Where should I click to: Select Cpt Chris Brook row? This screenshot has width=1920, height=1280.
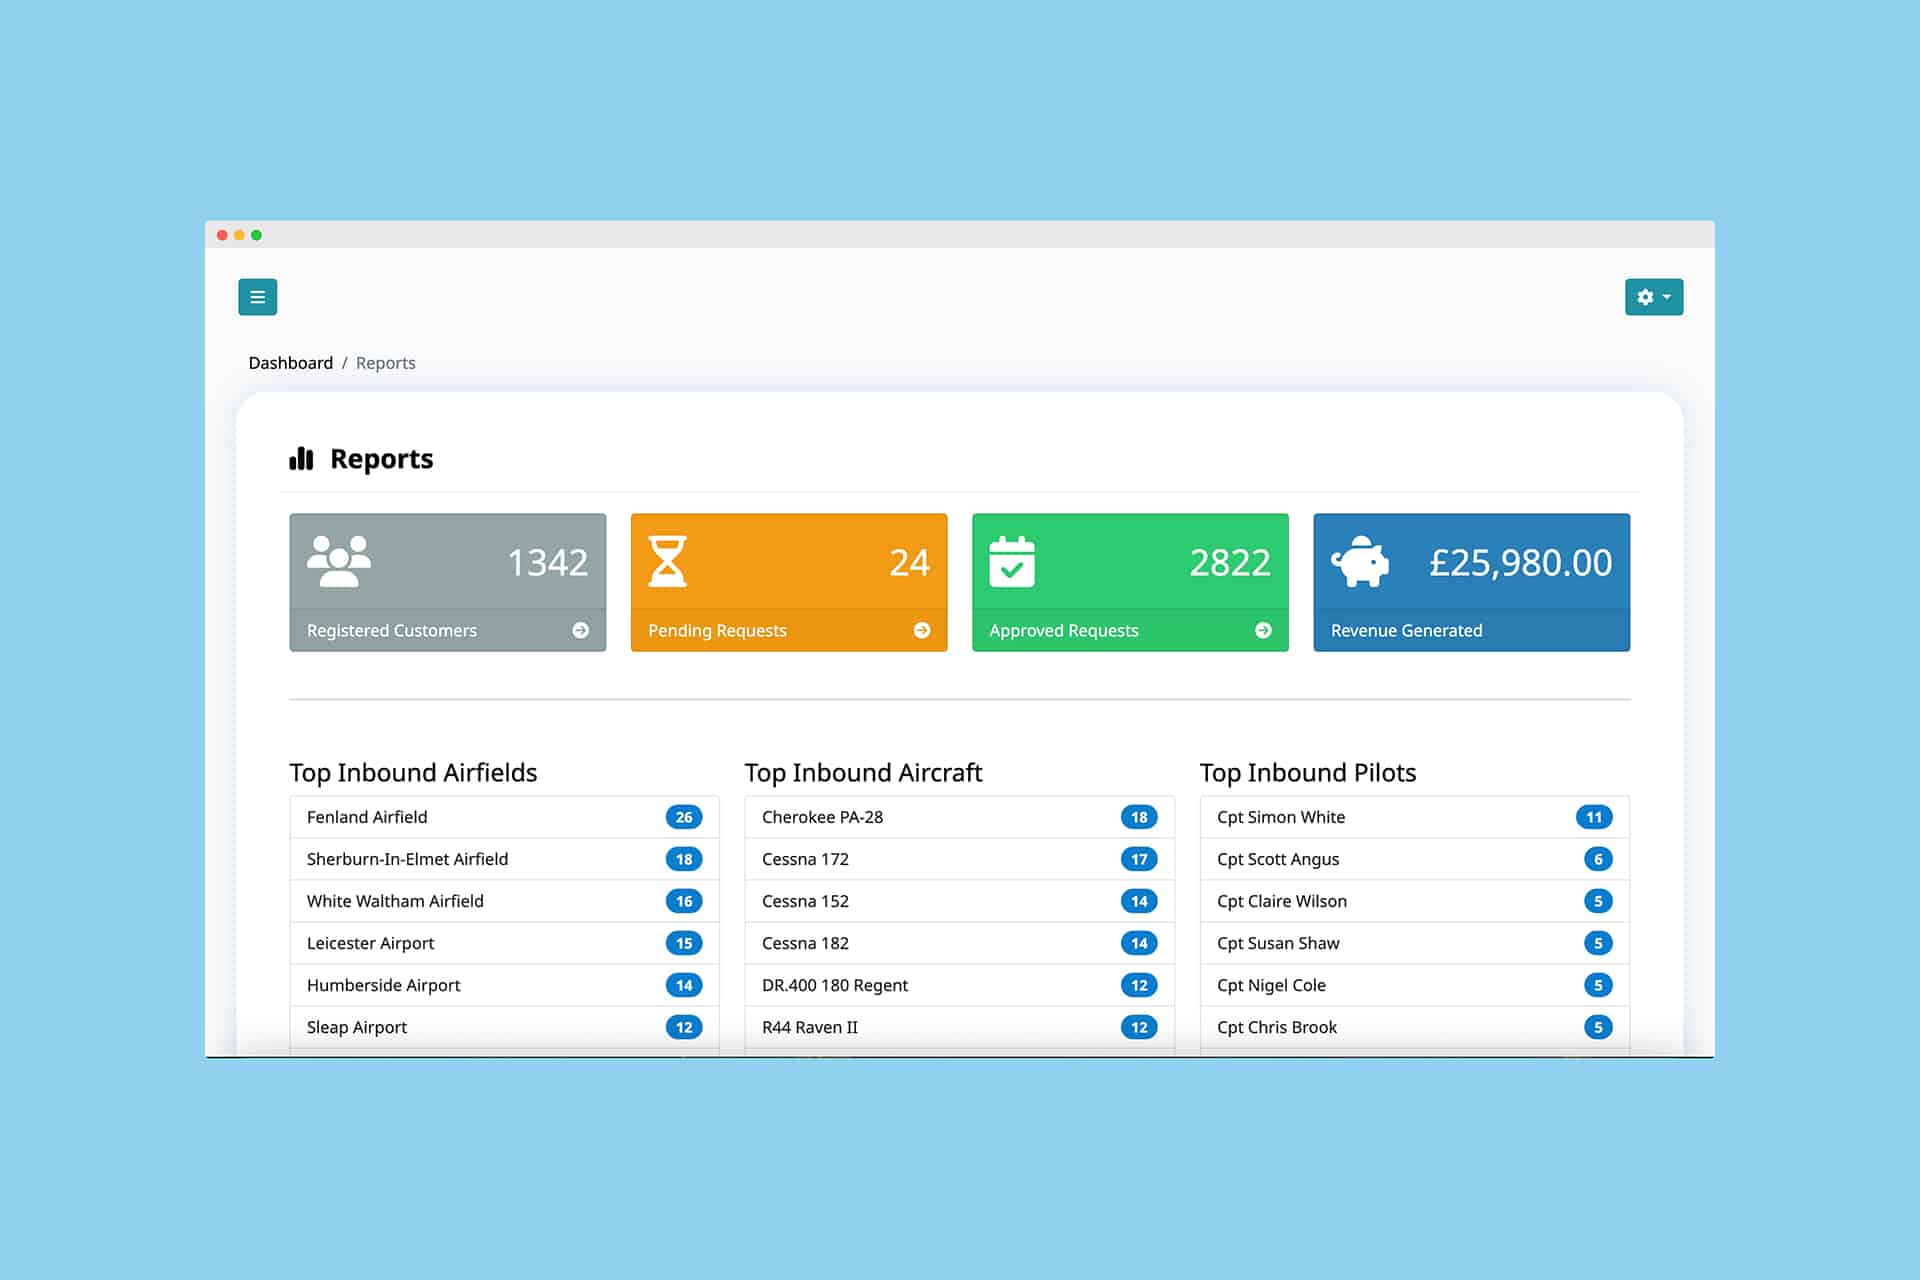pyautogui.click(x=1415, y=1027)
